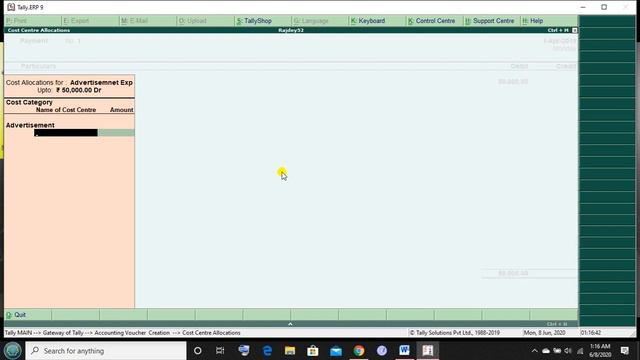
Task: Open the Help menu
Action: click(x=533, y=21)
